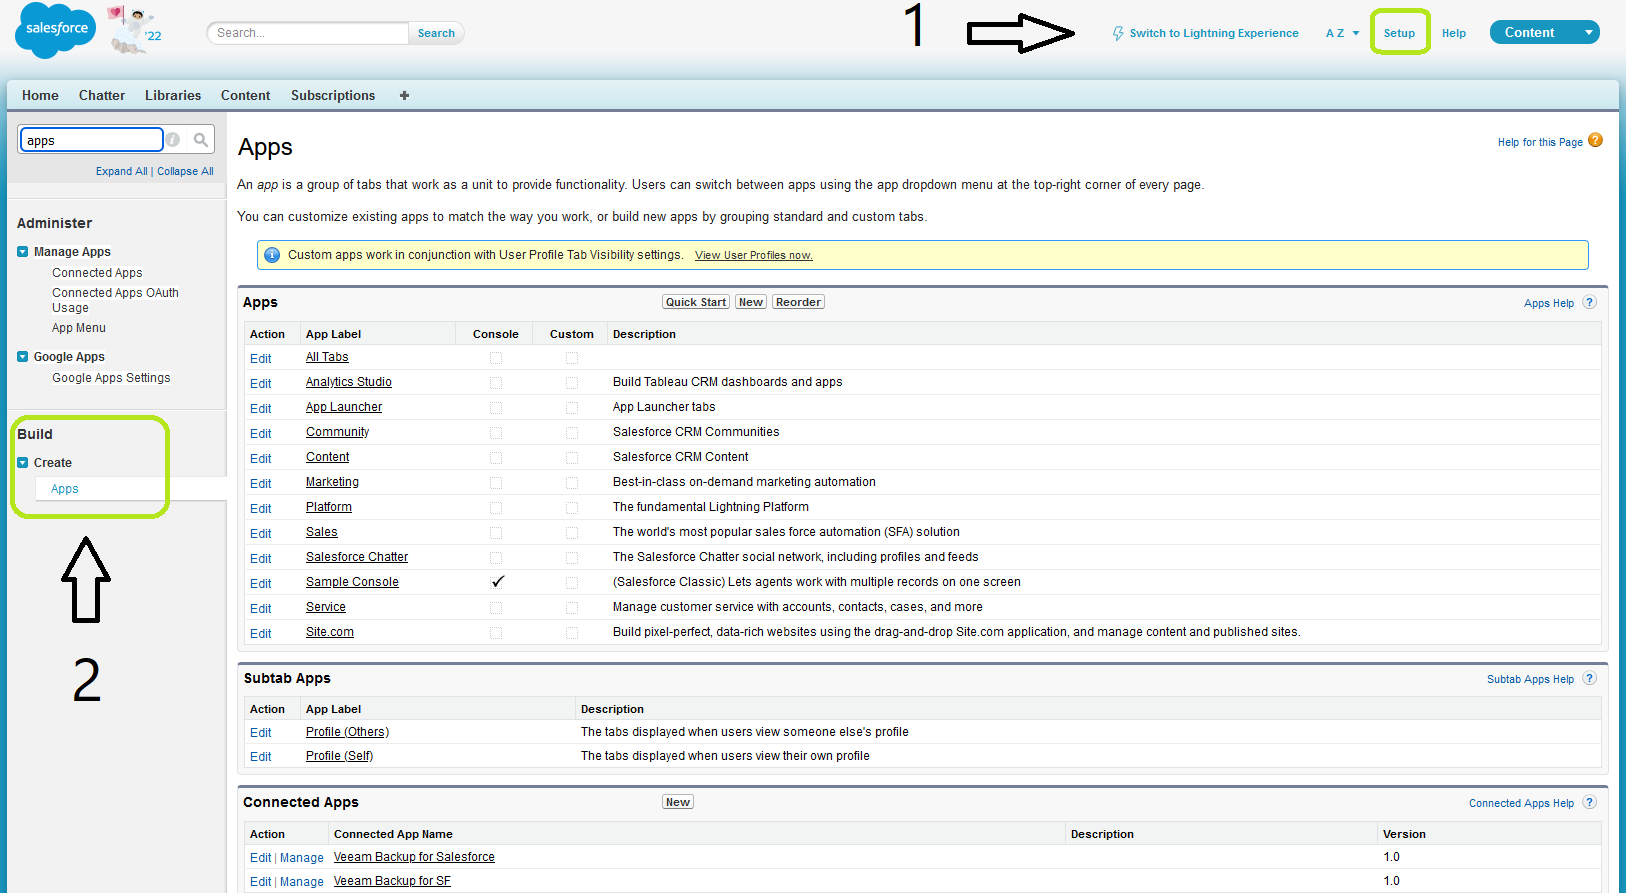Collapse the Create tree node
Viewport: 1626px width, 893px height.
pyautogui.click(x=23, y=463)
